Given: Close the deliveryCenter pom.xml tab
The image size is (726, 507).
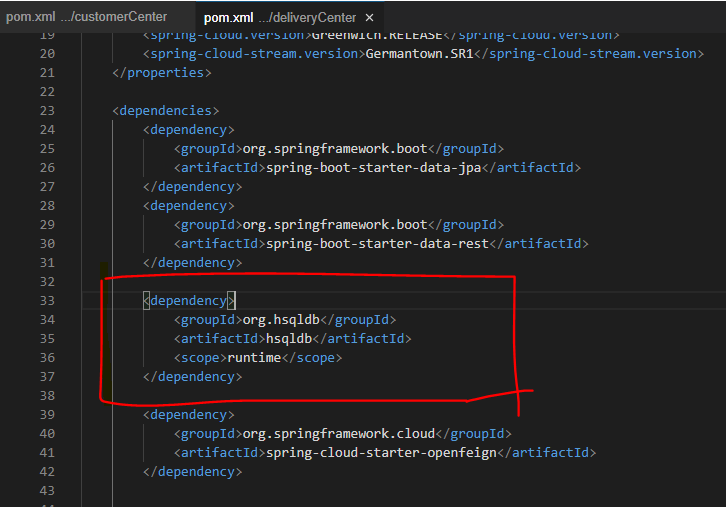Looking at the screenshot, I should (369, 18).
